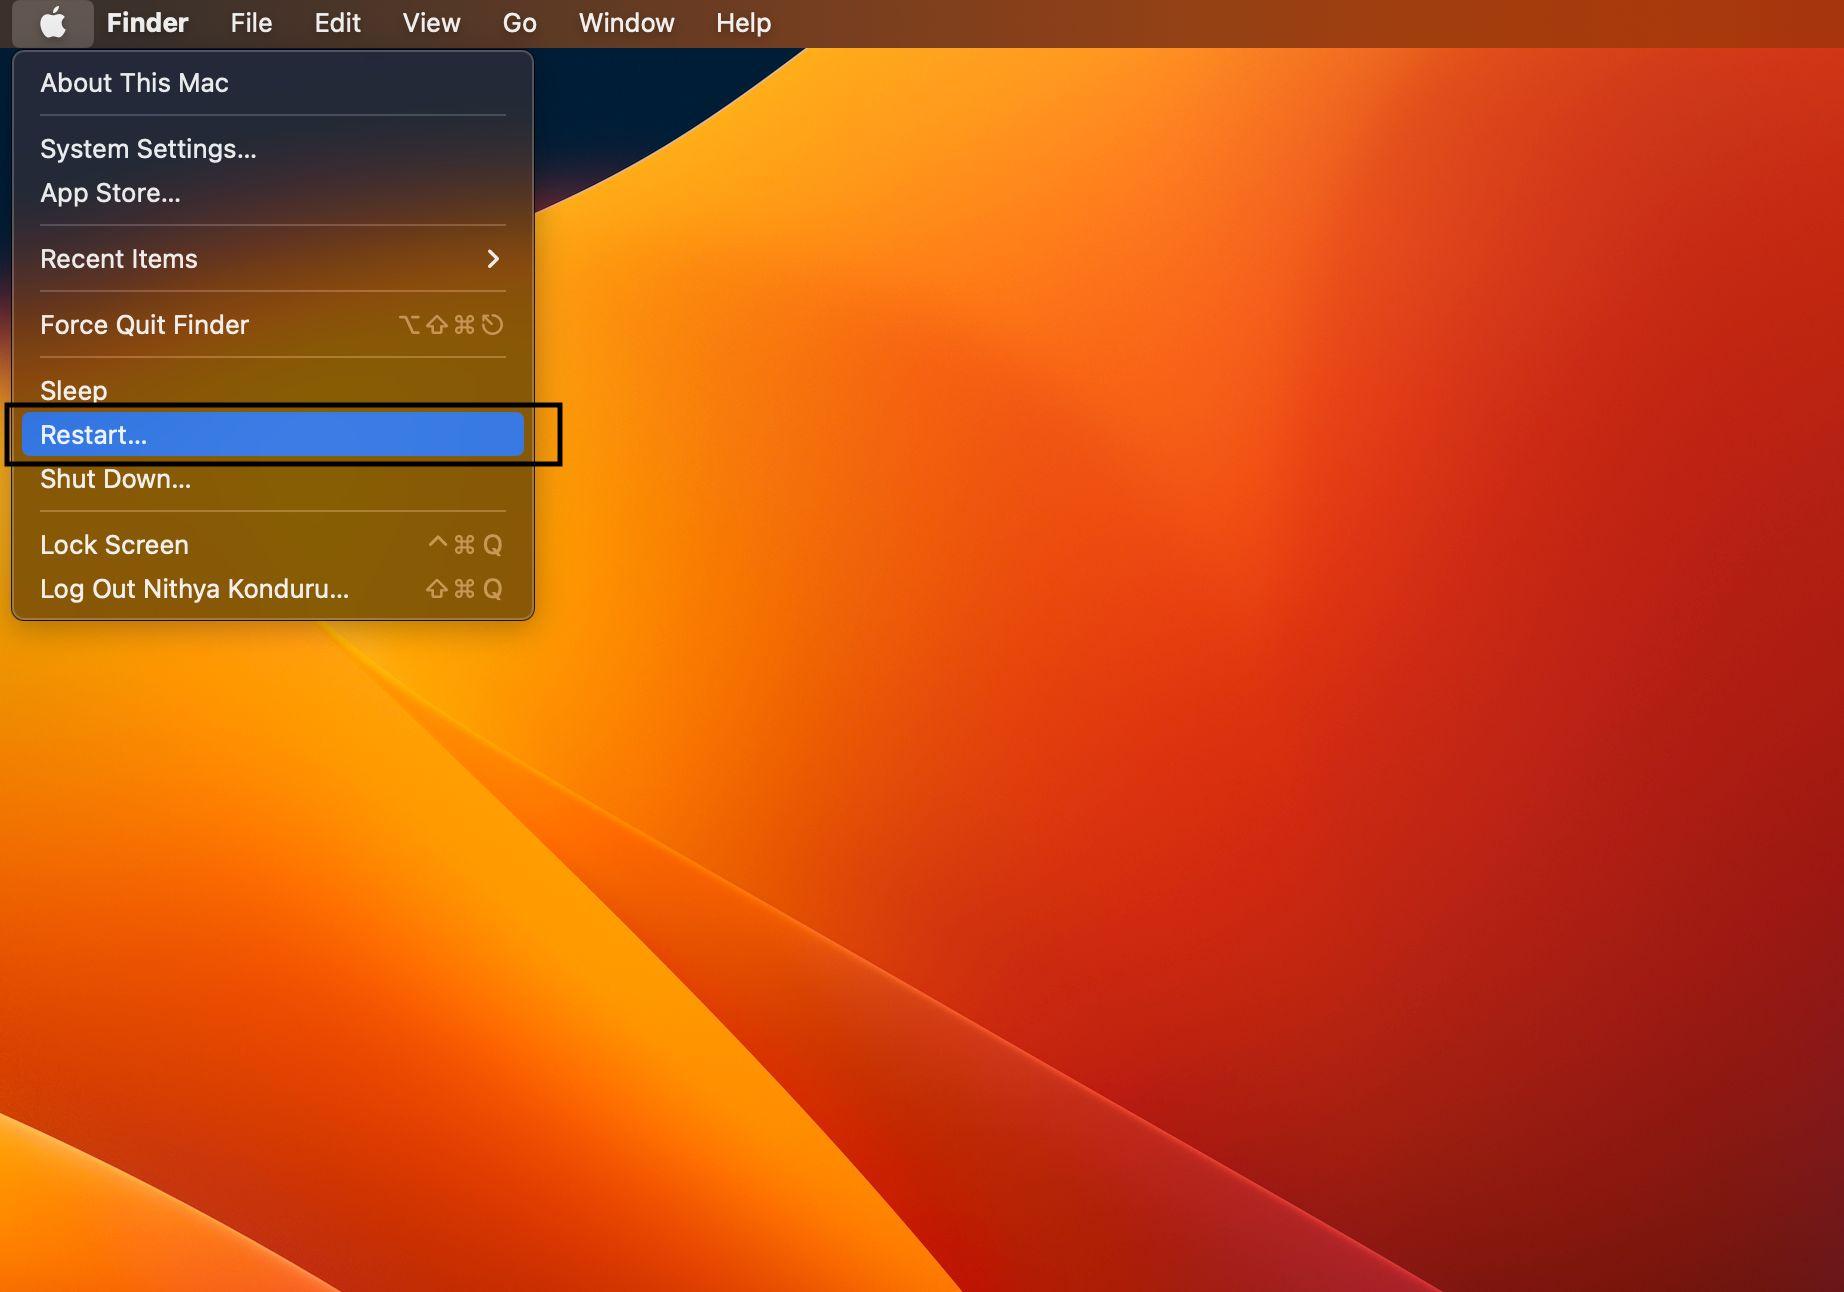Open the Go menu
The height and width of the screenshot is (1292, 1844).
(x=519, y=23)
